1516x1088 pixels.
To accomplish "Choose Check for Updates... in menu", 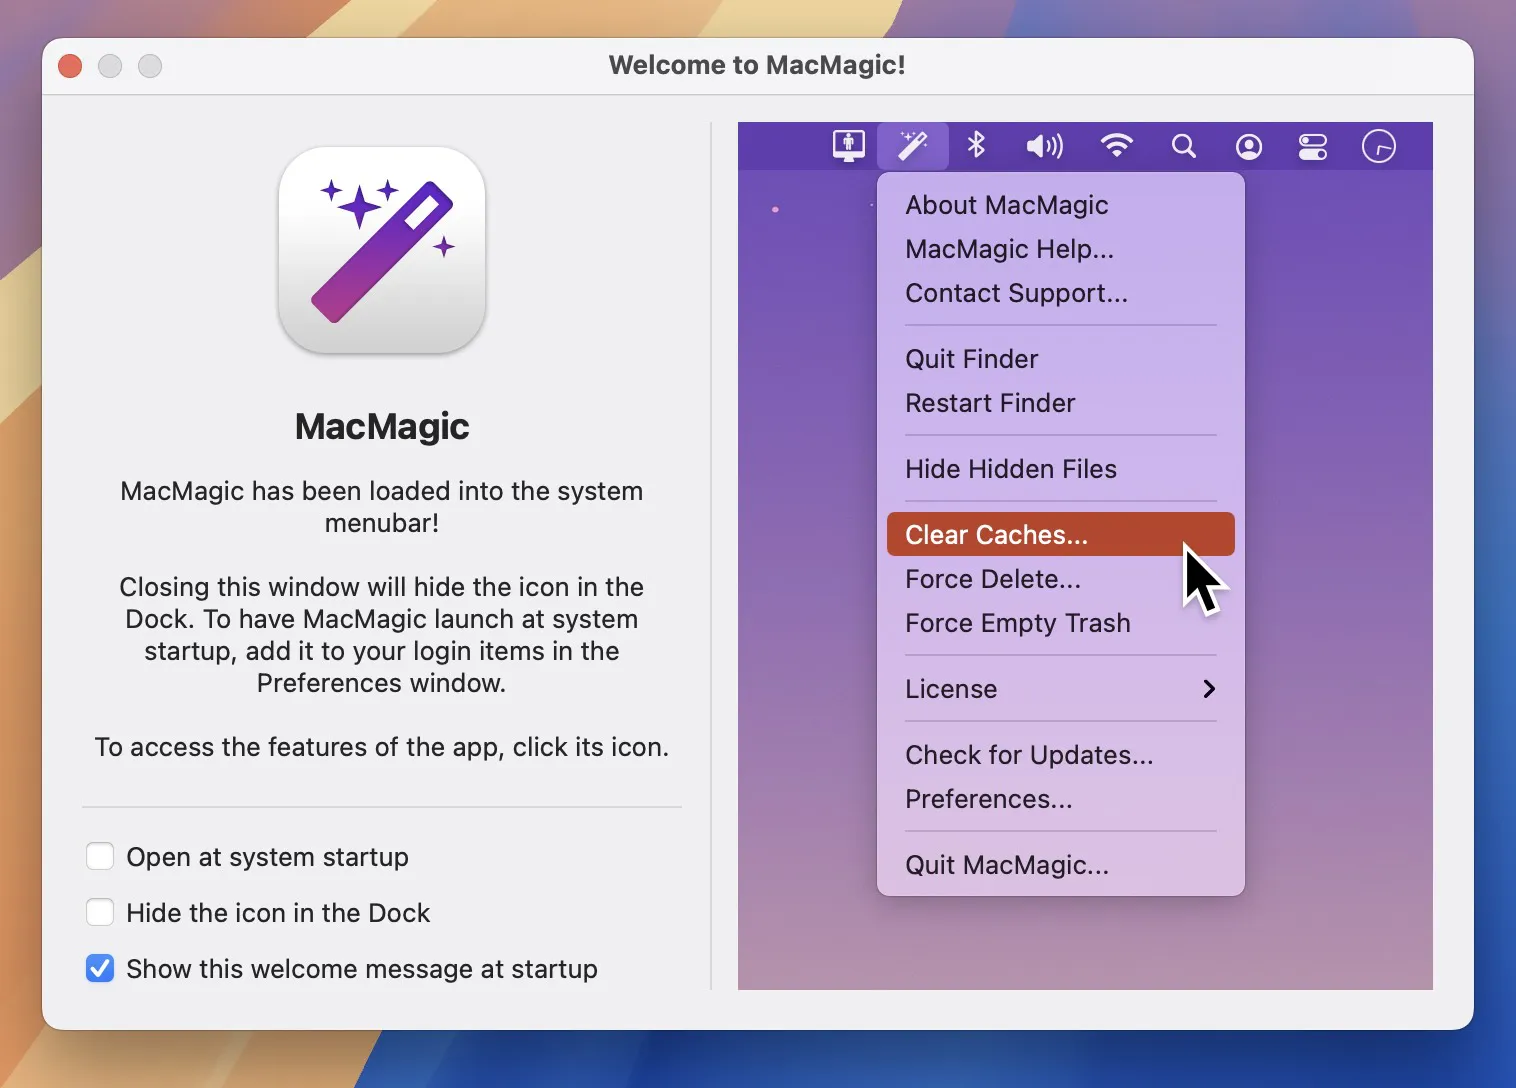I will 1060,755.
